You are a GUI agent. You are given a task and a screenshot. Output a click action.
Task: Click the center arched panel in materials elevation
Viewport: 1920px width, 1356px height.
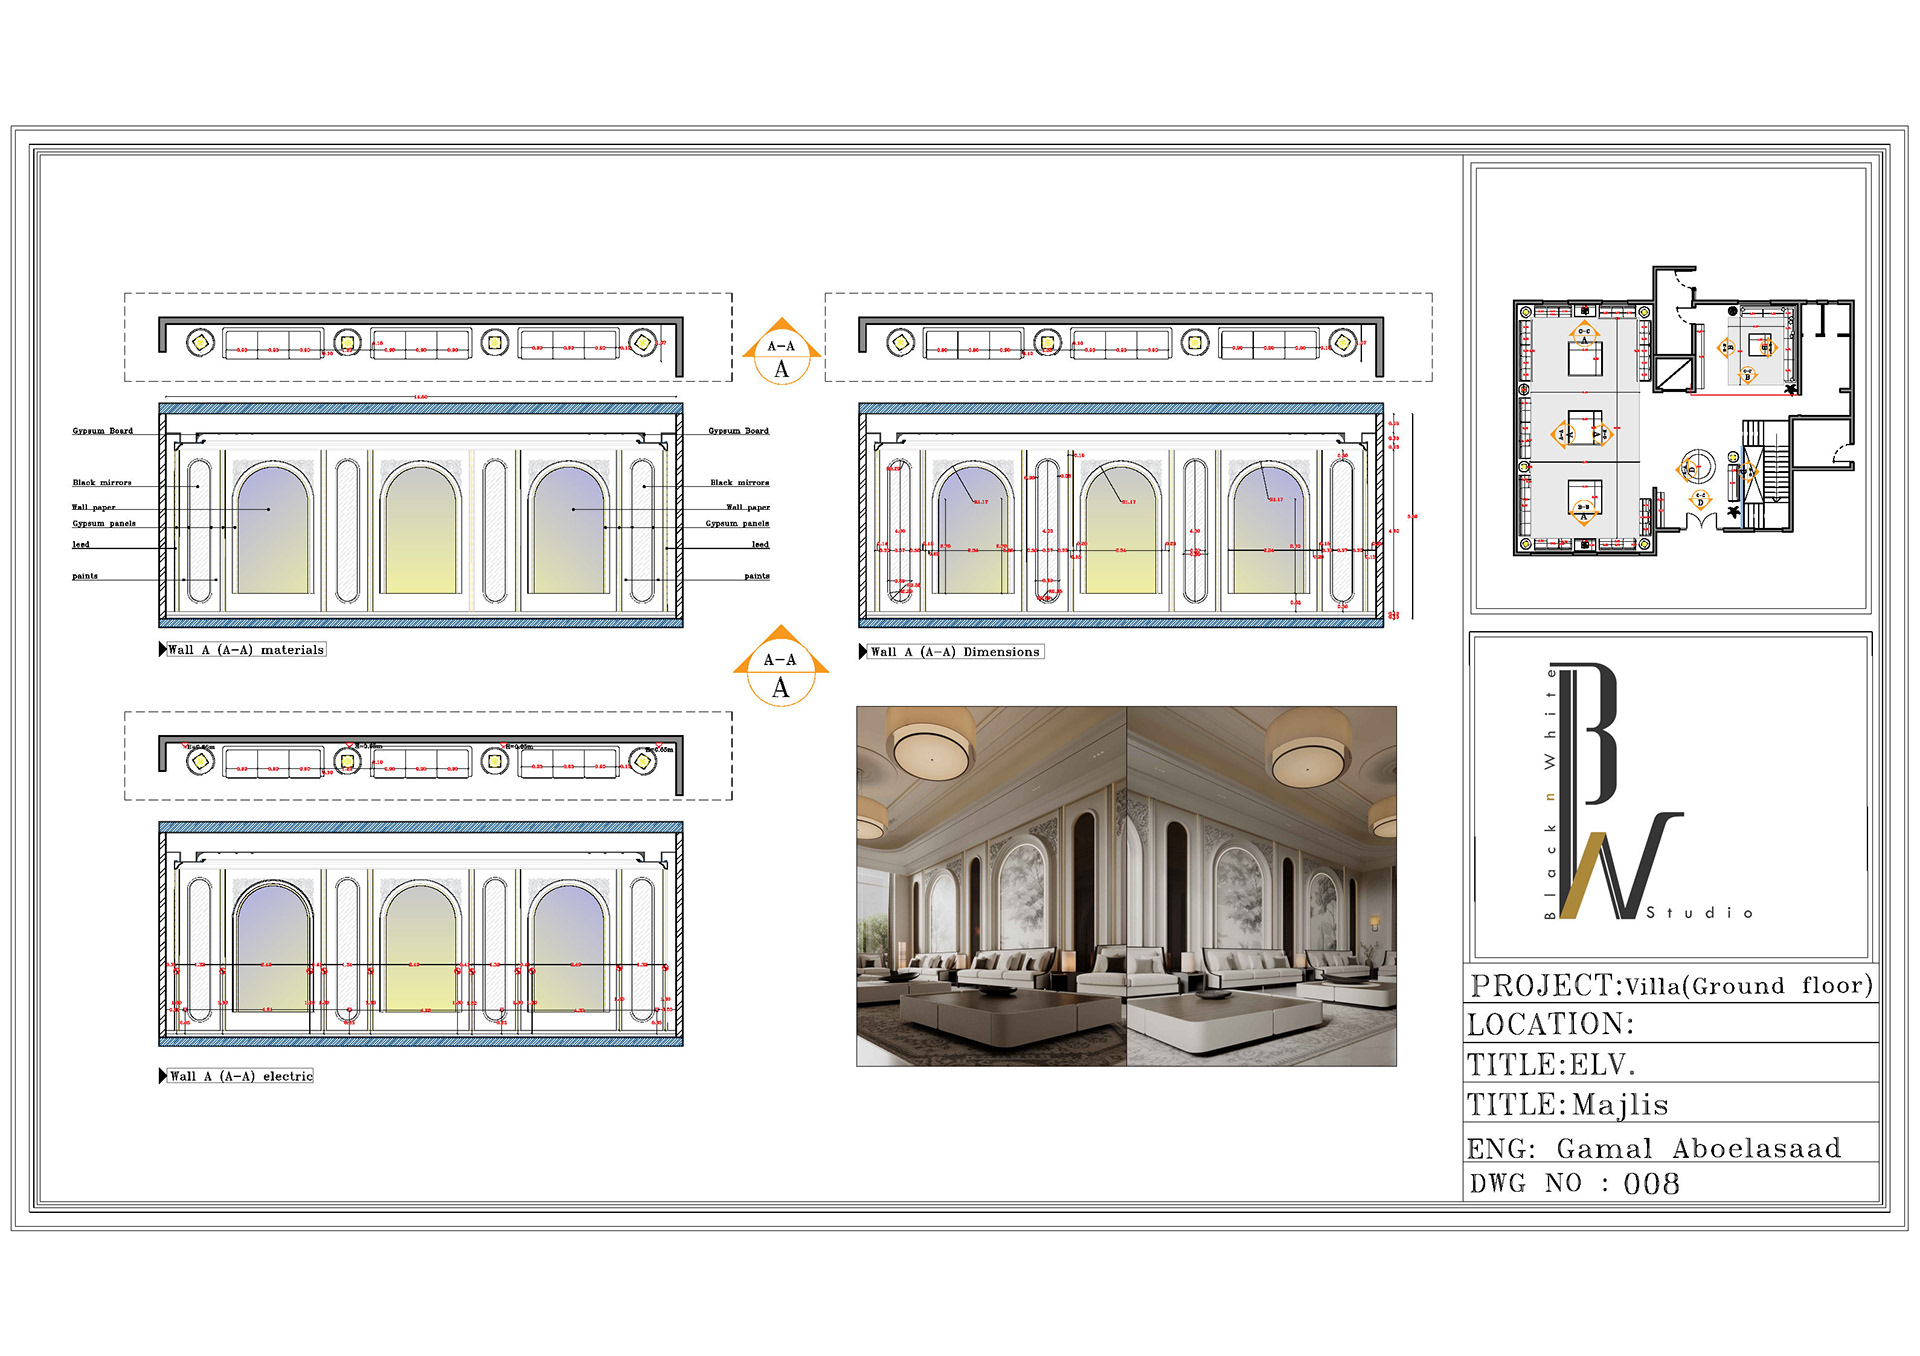pyautogui.click(x=421, y=531)
